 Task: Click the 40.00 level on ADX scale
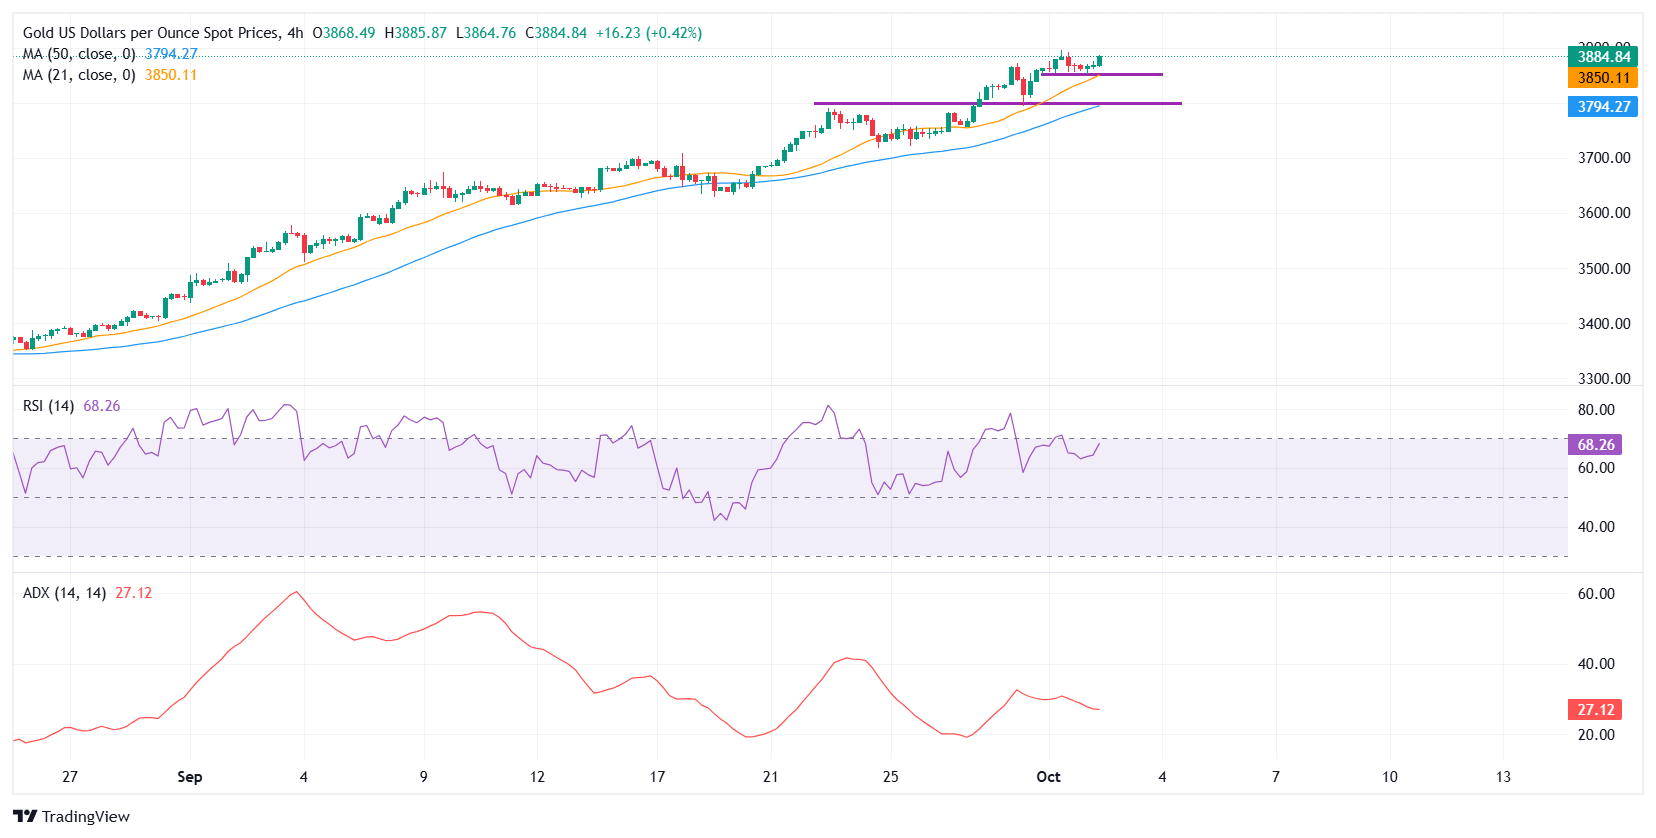coord(1596,664)
